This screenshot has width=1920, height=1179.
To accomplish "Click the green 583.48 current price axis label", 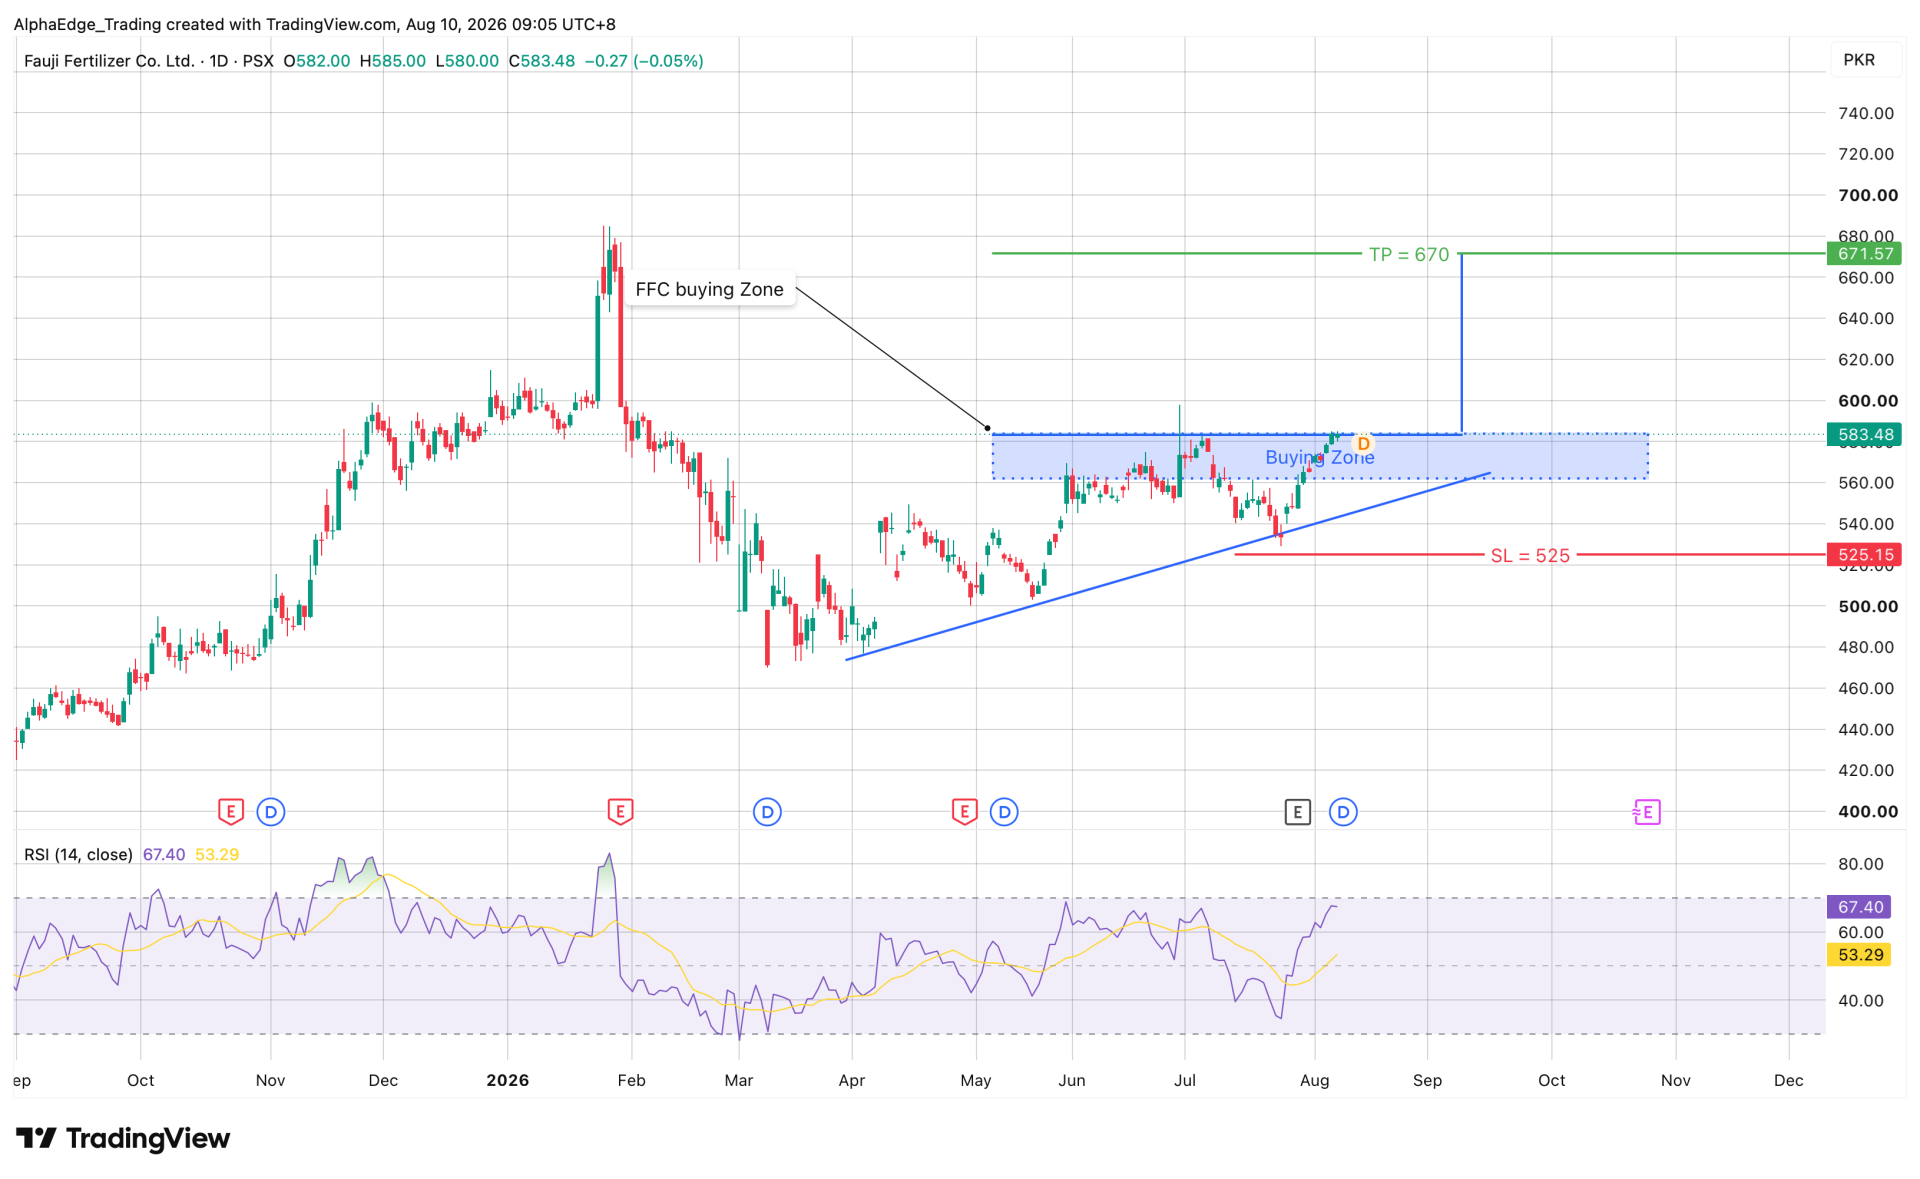I will [x=1864, y=434].
